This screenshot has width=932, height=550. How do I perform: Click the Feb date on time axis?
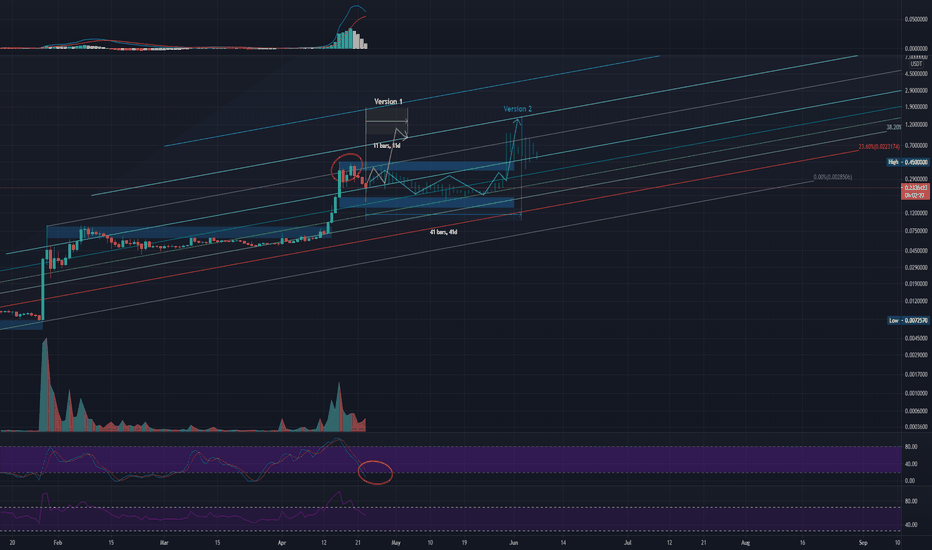click(x=58, y=542)
